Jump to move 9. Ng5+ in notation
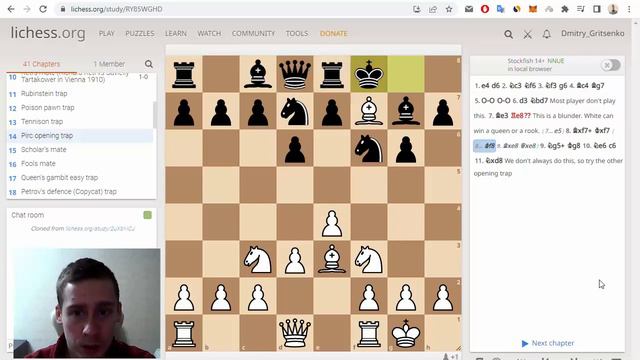Viewport: 640px width, 360px height. pyautogui.click(x=556, y=146)
